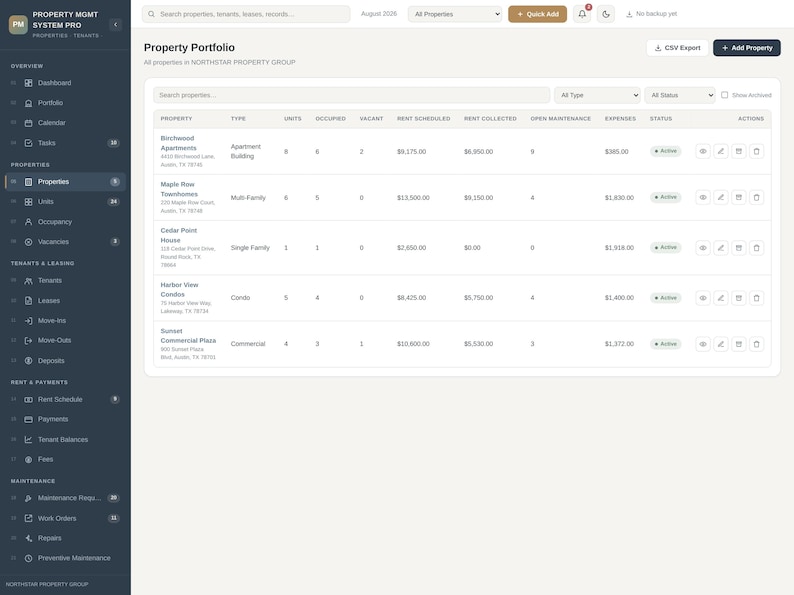Toggle dark mode moon icon

pyautogui.click(x=606, y=14)
